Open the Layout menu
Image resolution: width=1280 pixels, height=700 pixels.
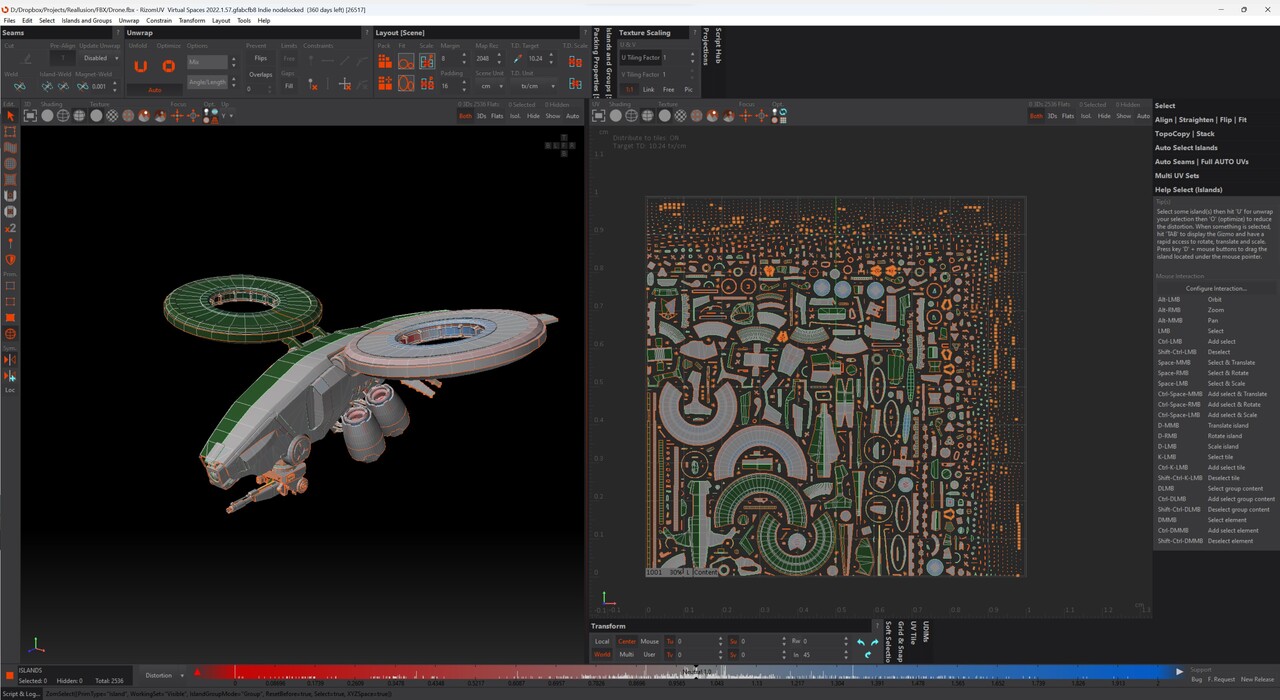click(x=221, y=20)
